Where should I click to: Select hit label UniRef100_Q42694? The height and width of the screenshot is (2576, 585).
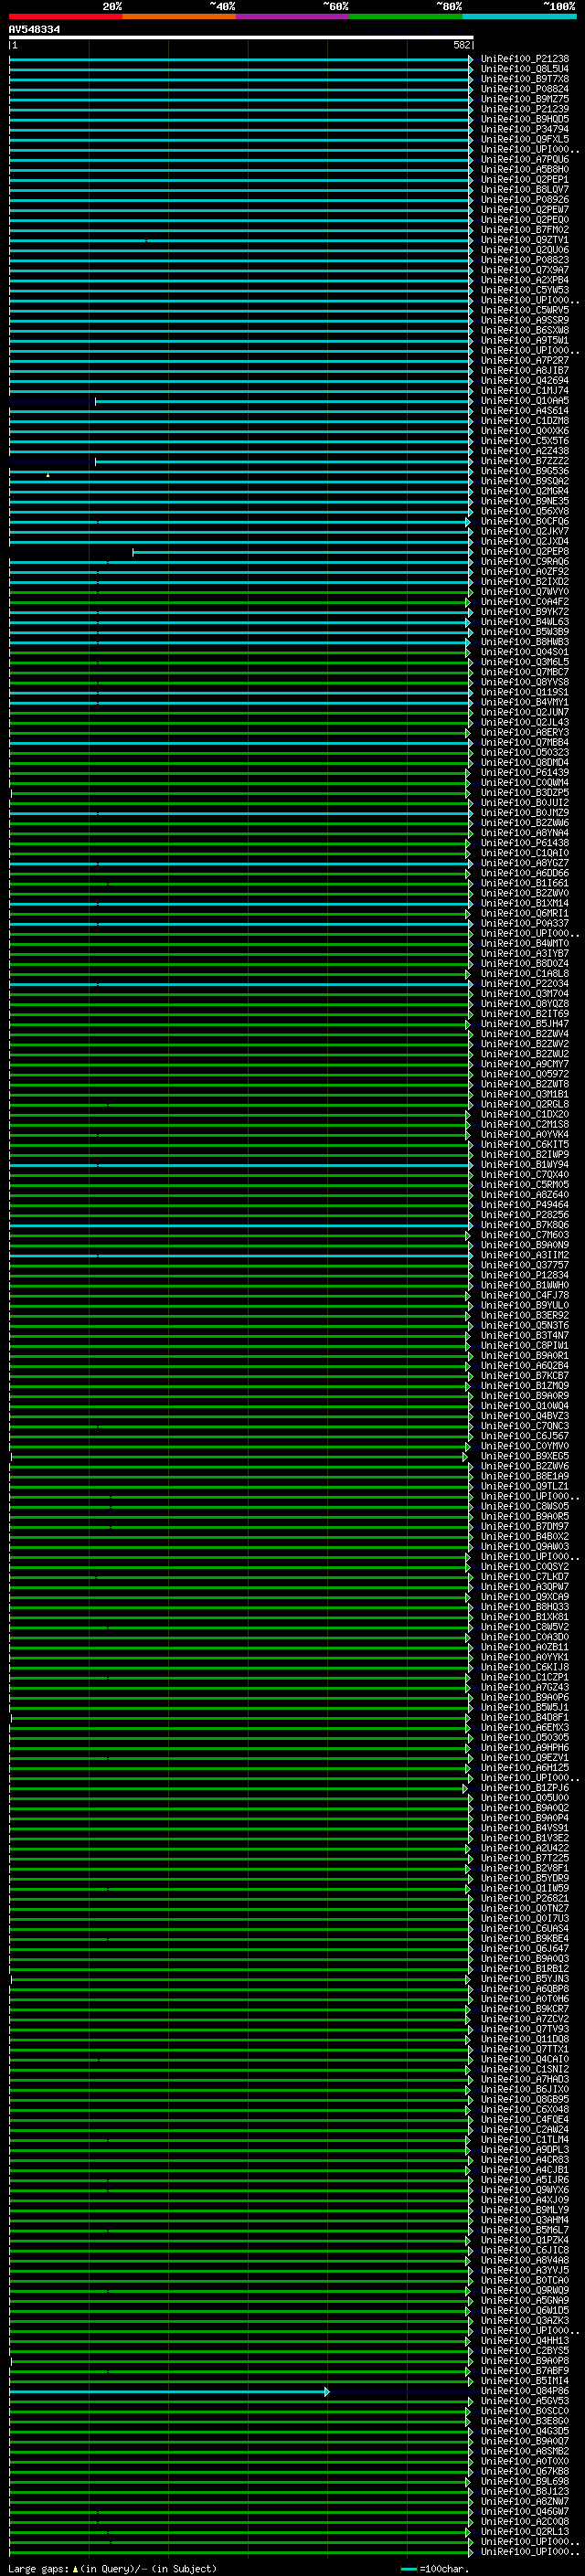point(525,381)
